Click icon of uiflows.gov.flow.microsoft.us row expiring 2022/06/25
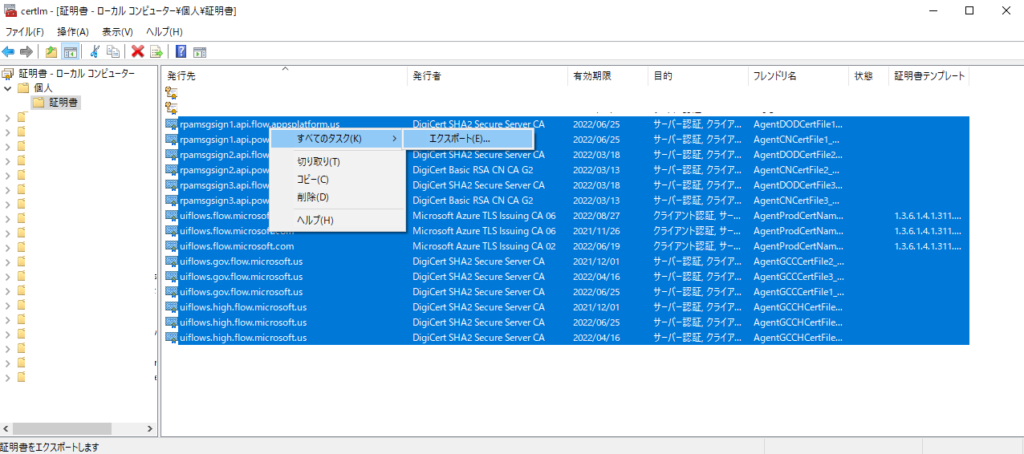1024x454 pixels. [172, 292]
